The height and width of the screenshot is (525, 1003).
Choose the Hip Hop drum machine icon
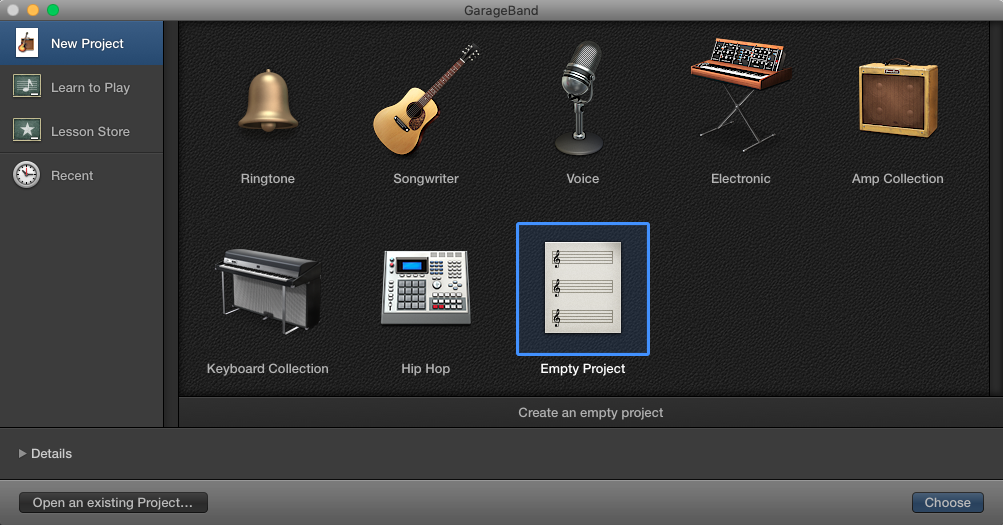(425, 288)
